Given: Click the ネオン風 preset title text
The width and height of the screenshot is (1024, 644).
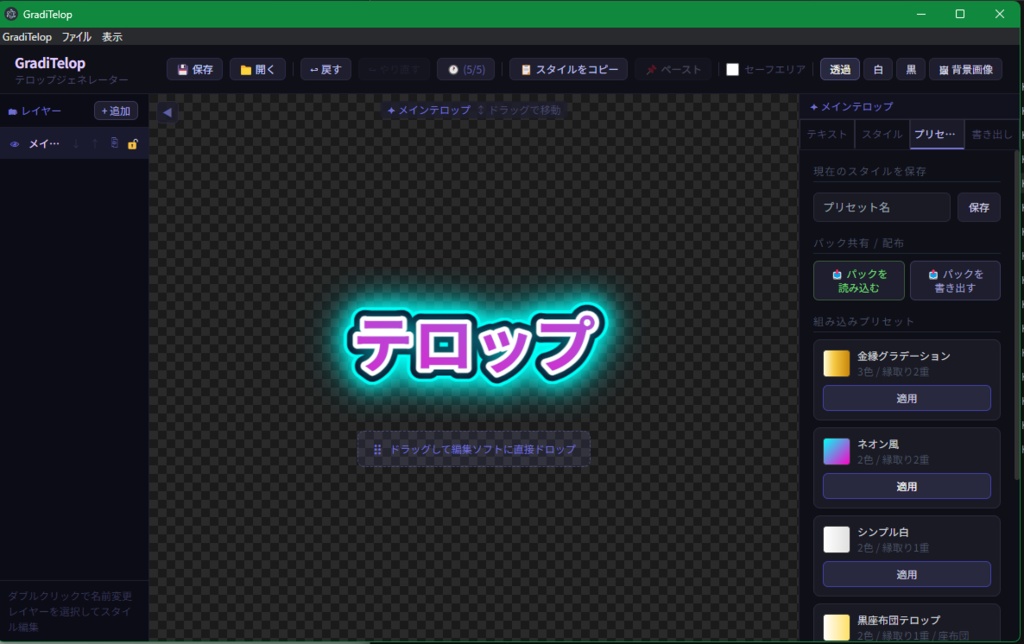Looking at the screenshot, I should click(x=878, y=444).
